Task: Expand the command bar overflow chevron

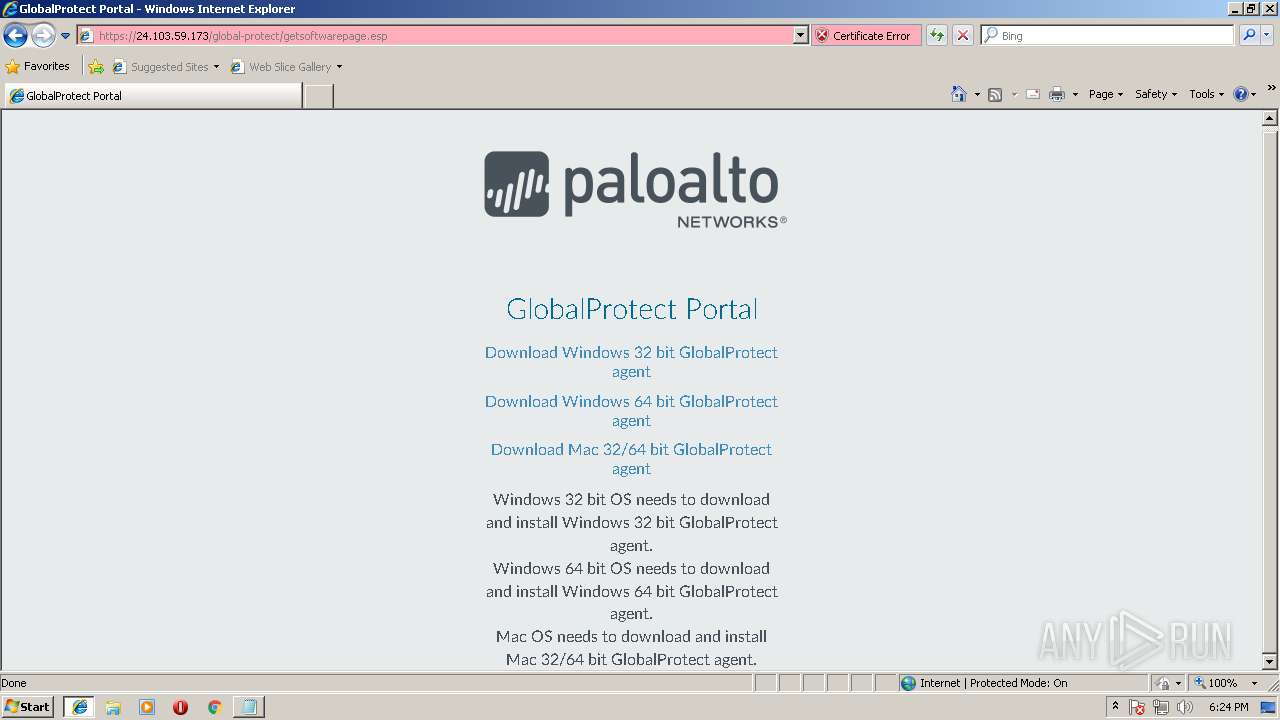Action: [1271, 90]
